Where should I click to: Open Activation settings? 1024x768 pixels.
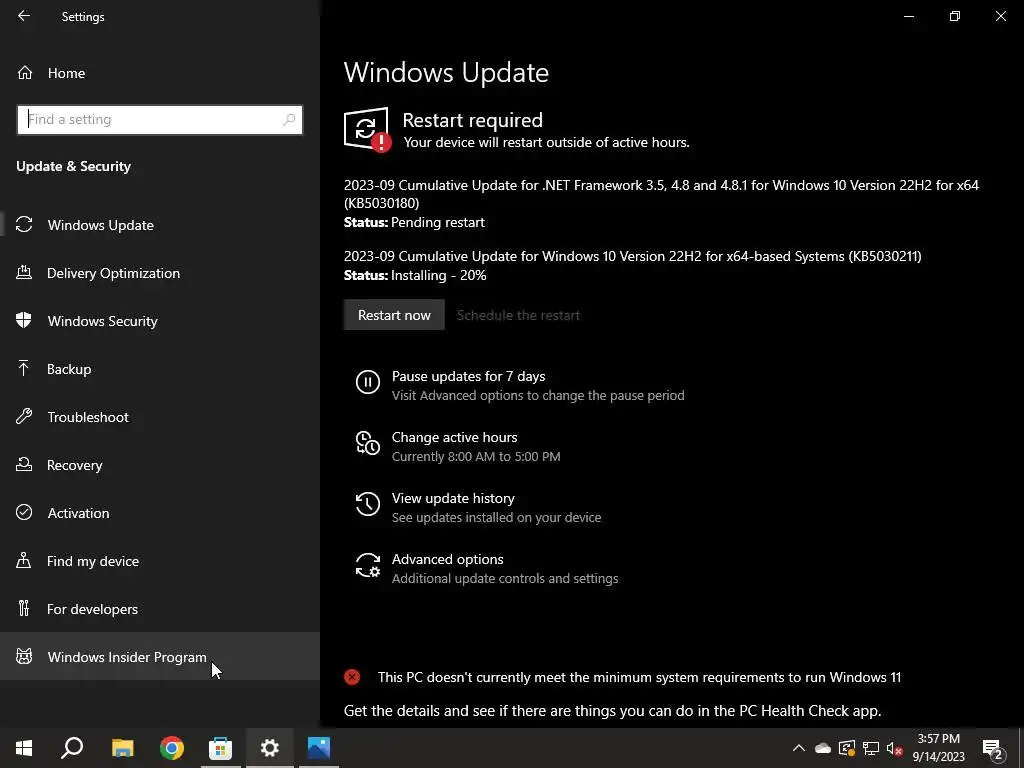pyautogui.click(x=78, y=513)
